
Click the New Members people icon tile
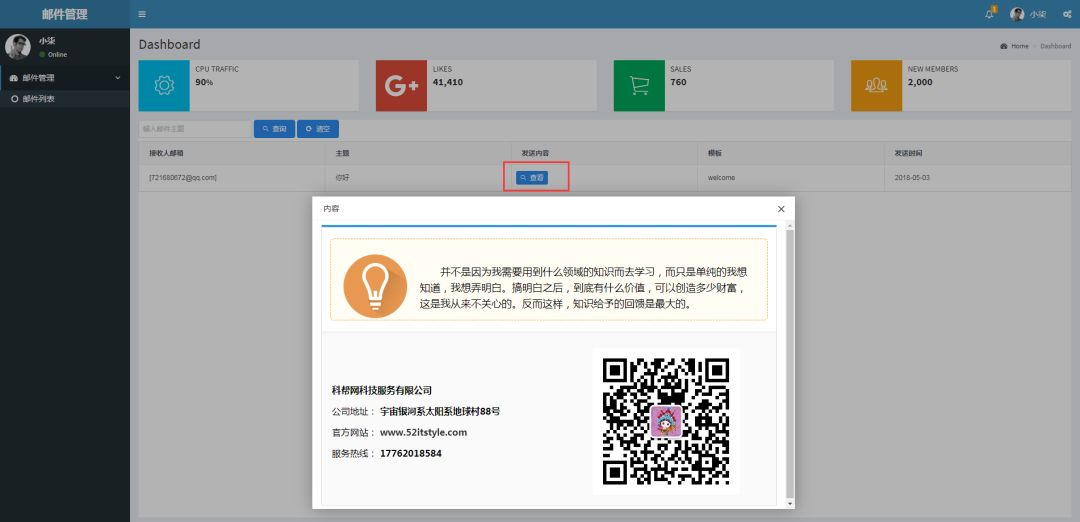click(876, 85)
